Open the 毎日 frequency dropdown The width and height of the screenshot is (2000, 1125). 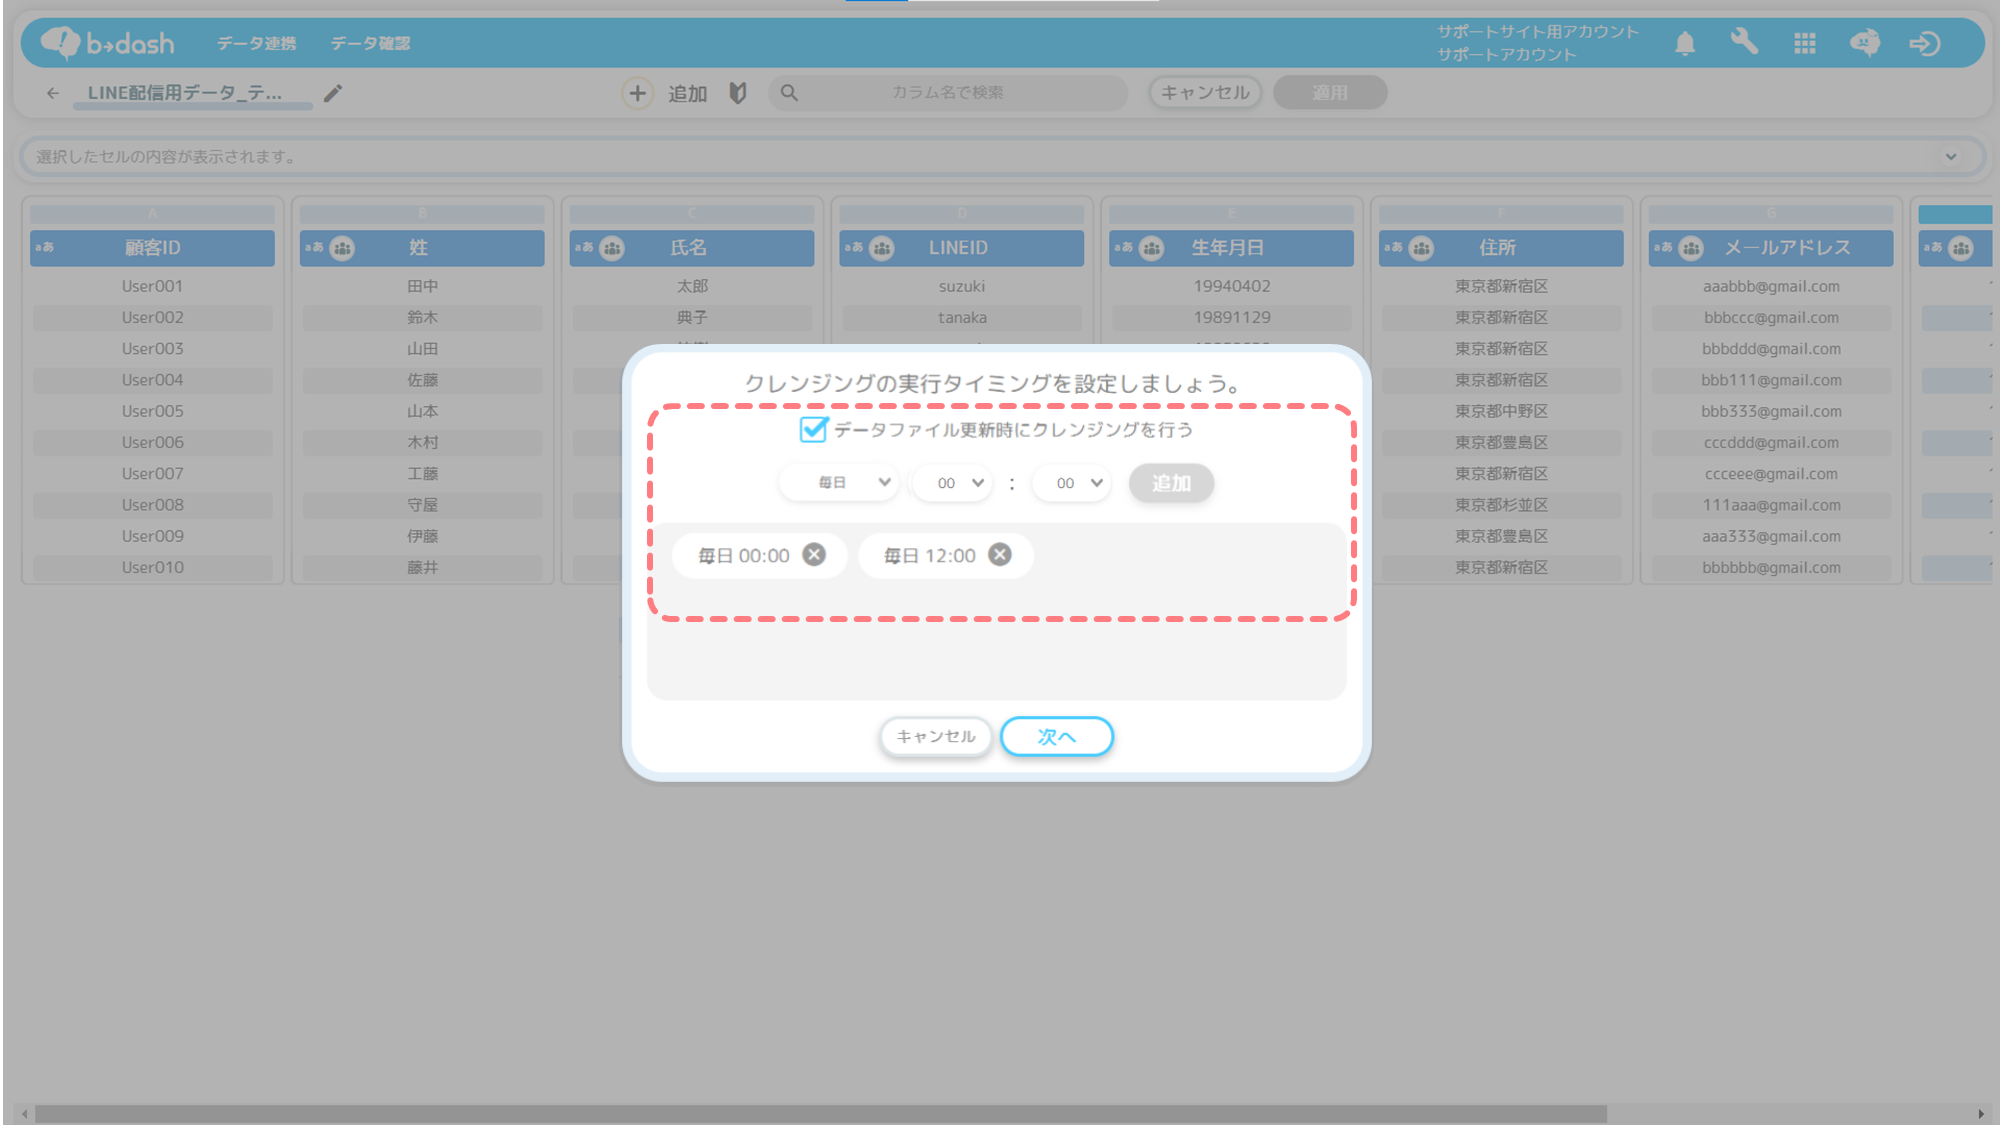point(839,483)
